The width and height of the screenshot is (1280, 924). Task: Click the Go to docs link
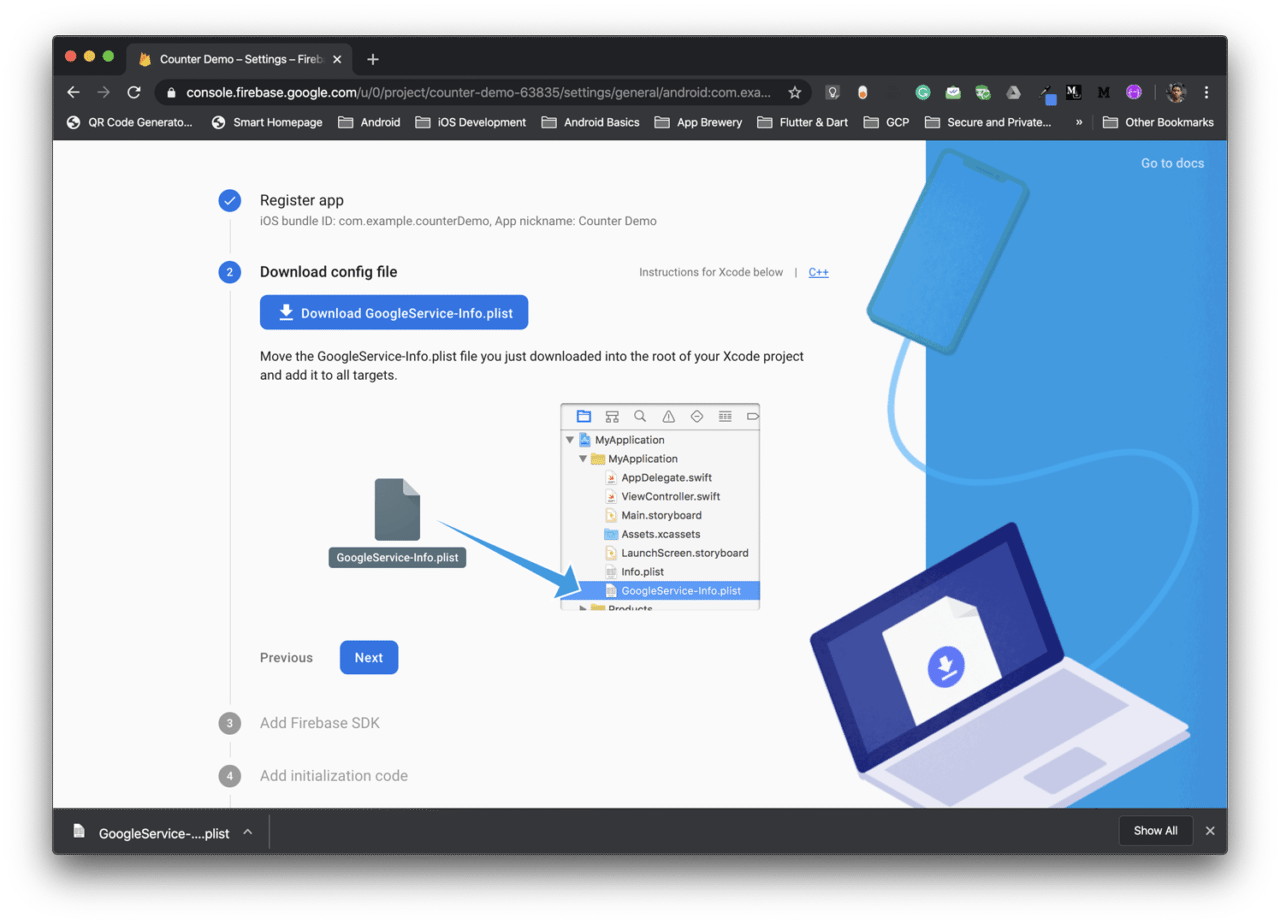[x=1172, y=163]
